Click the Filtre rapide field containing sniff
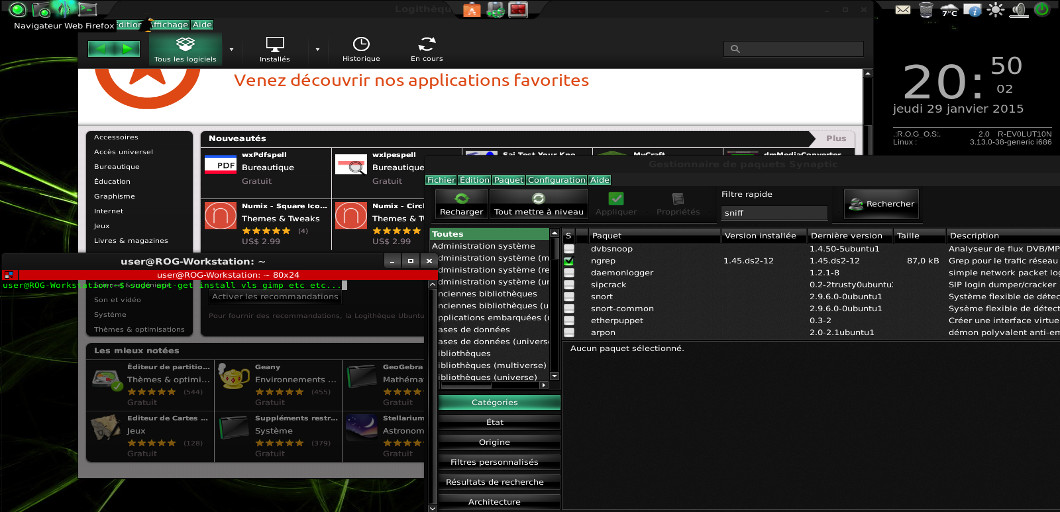Viewport: 1060px width, 512px height. (774, 212)
